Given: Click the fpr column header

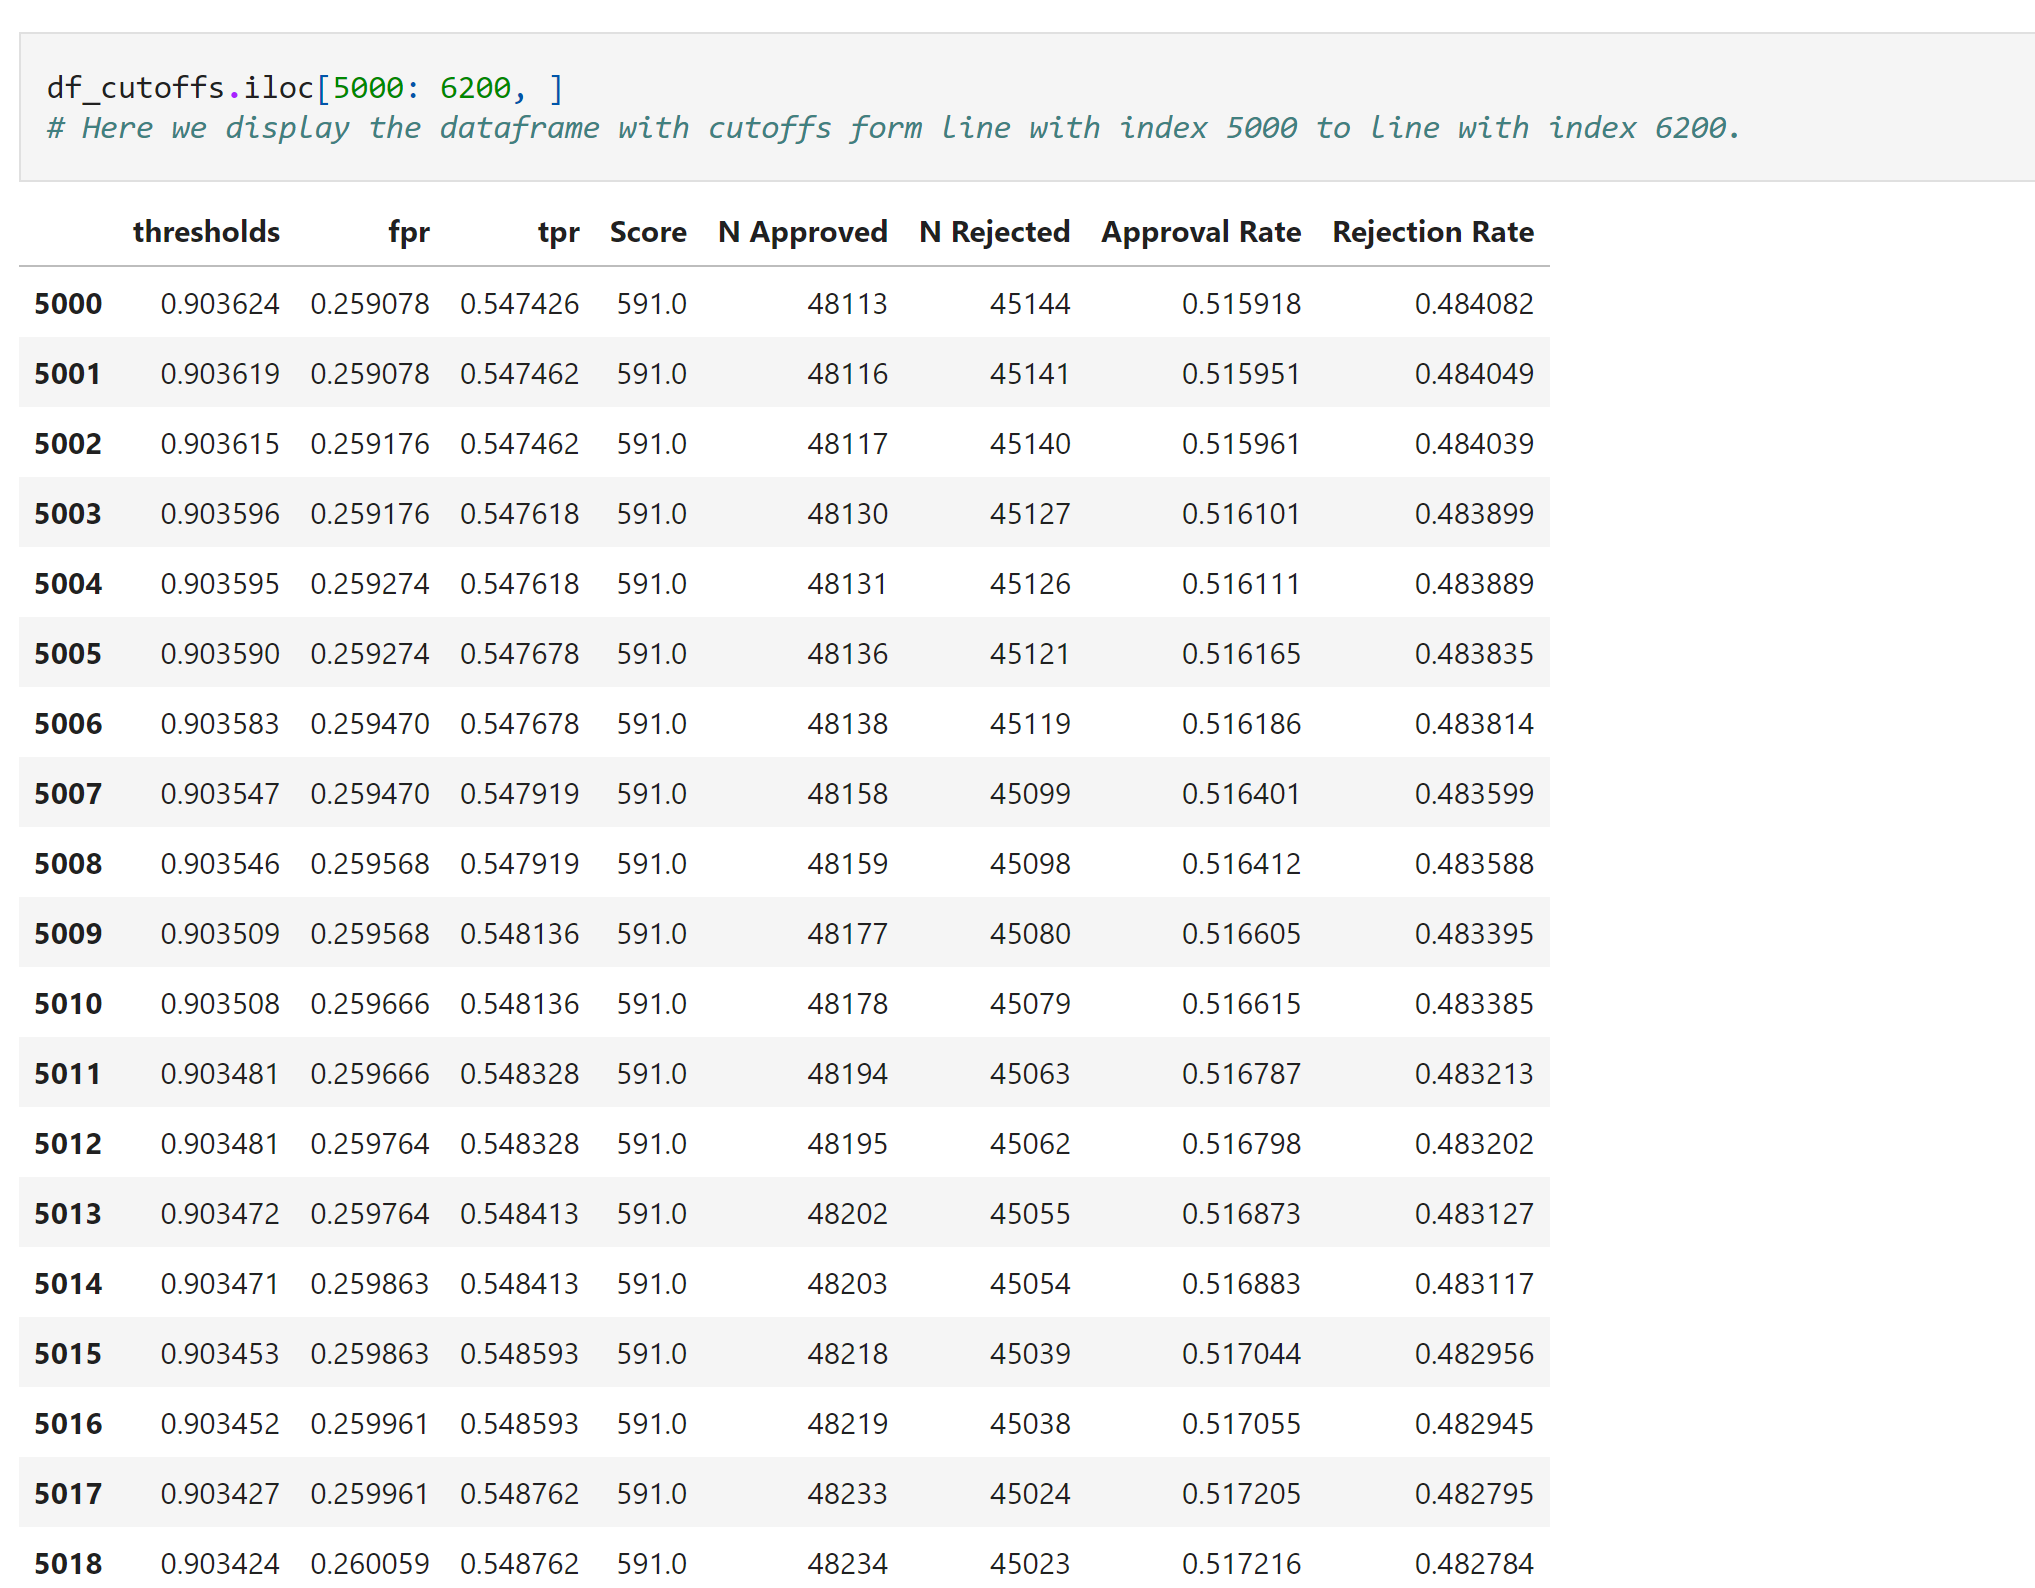Looking at the screenshot, I should [x=409, y=232].
